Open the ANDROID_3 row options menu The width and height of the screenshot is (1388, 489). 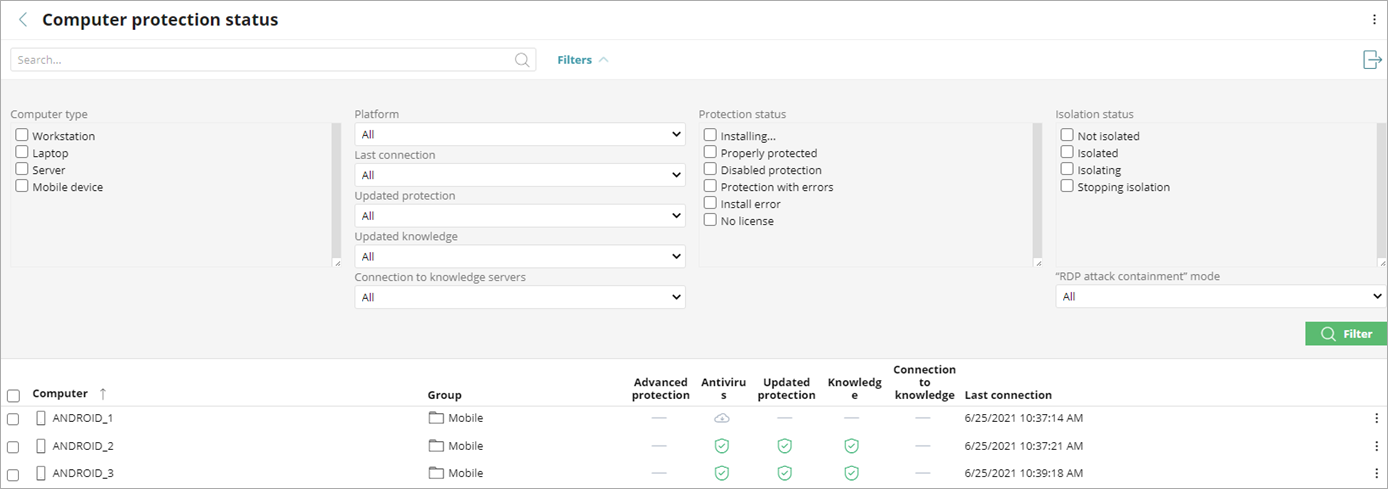pyautogui.click(x=1376, y=473)
